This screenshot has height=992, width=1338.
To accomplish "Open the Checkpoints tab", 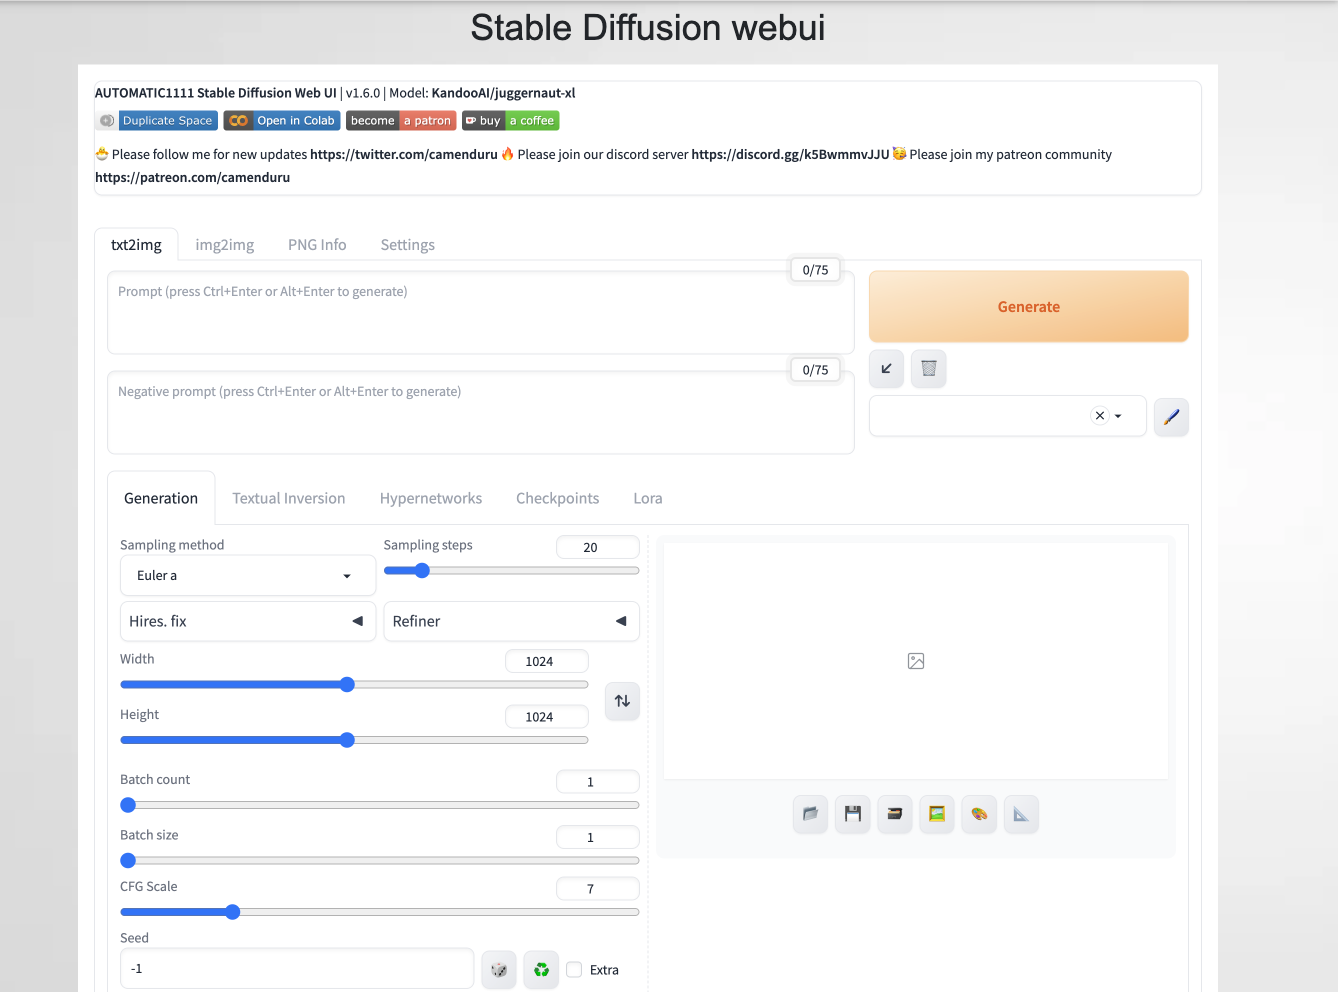I will (557, 498).
